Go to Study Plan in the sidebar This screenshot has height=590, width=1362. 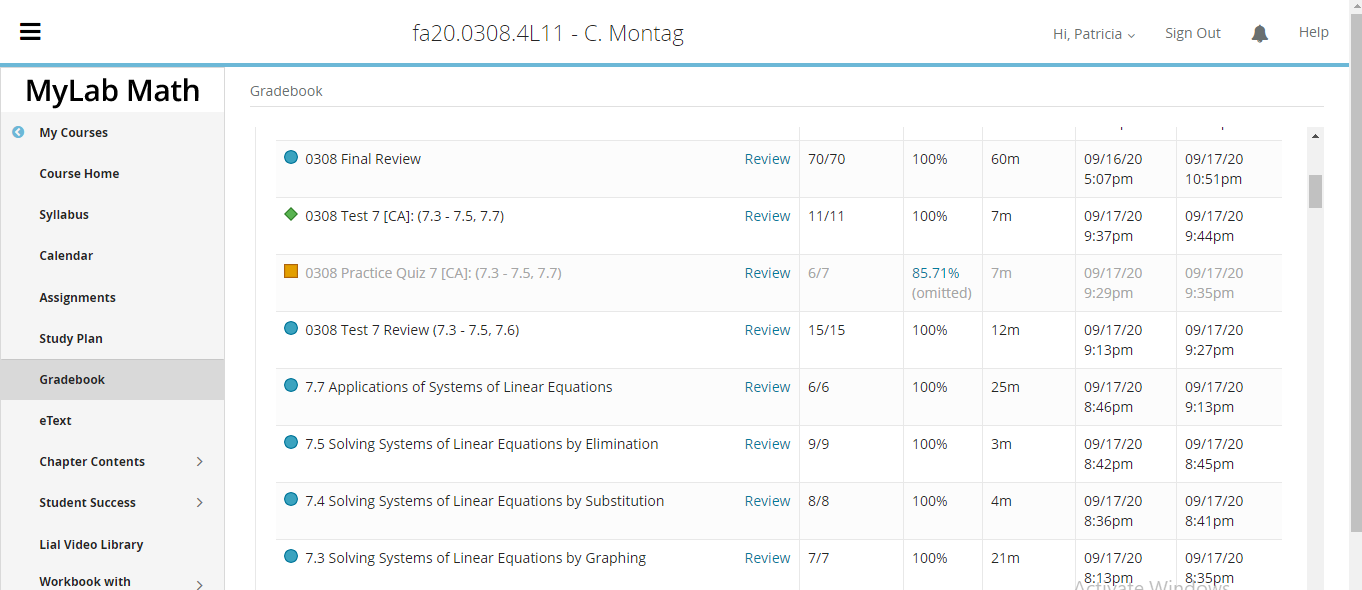click(x=71, y=339)
